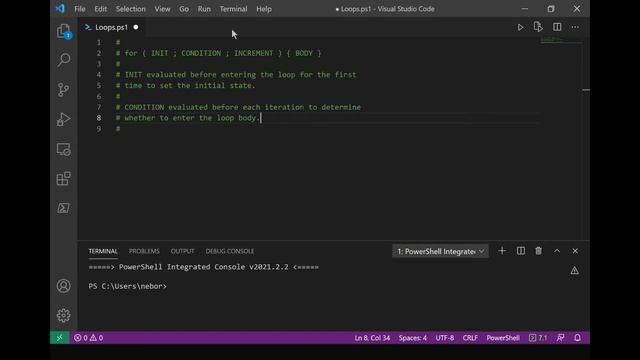
Task: Switch to the DEBUG CONSOLE tab
Action: [230, 251]
